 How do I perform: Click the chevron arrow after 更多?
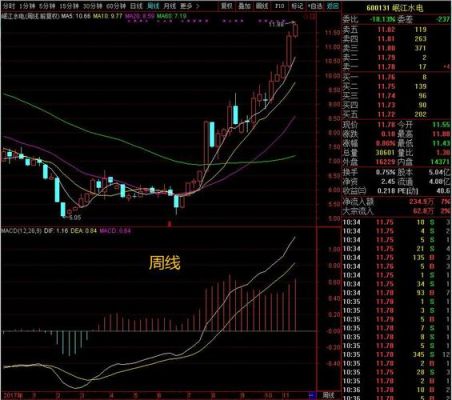click(198, 6)
